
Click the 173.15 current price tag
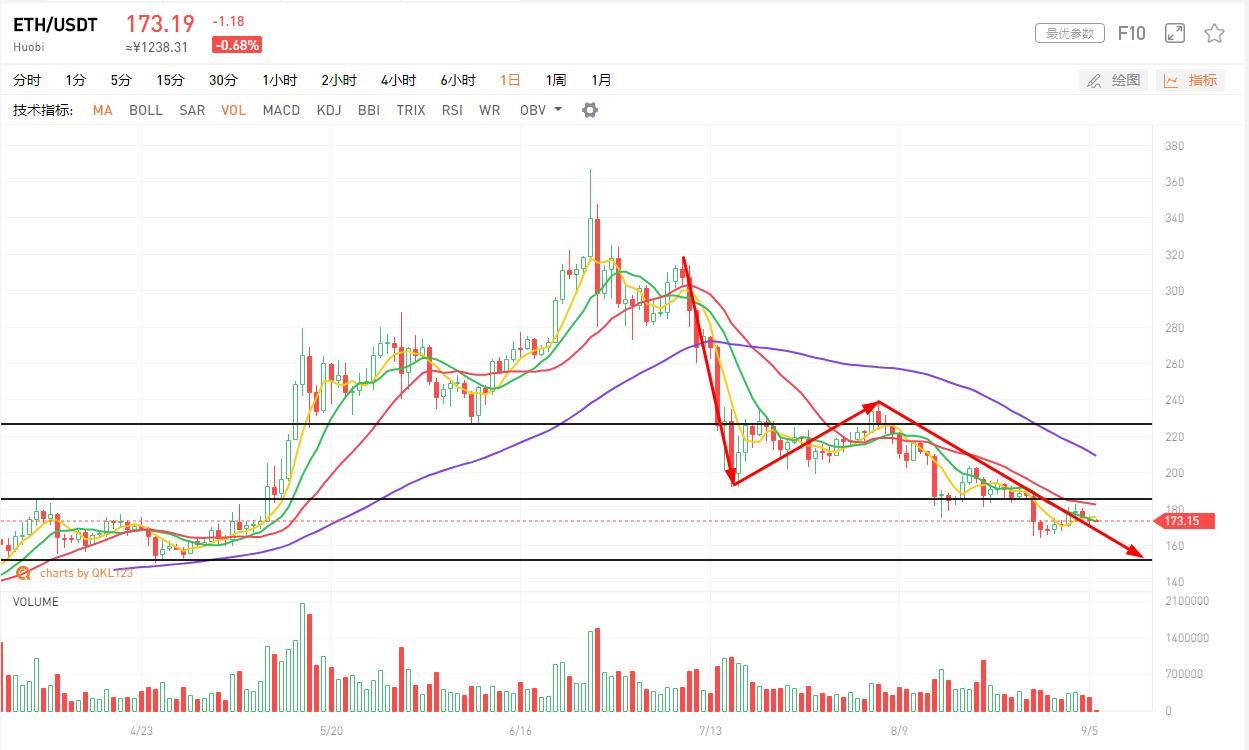(x=1184, y=521)
